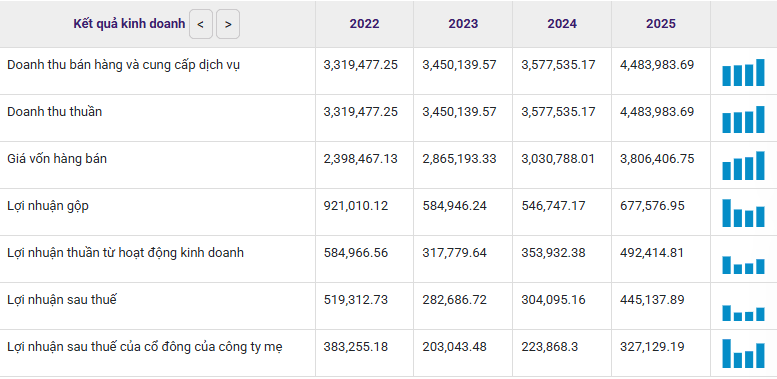
Task: Click the after-tax profit value 304,095.16
Action: 554,300
